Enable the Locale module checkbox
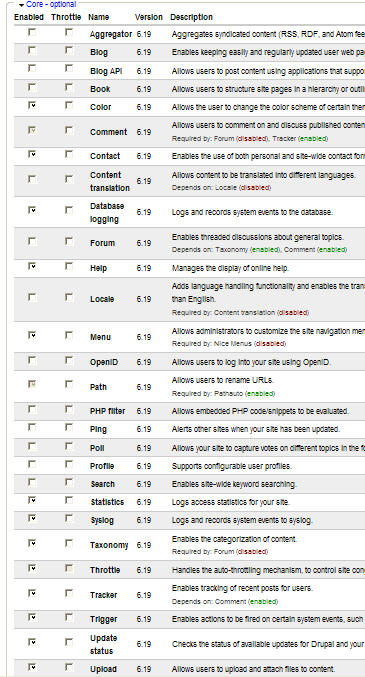The image size is (365, 677). [32, 297]
